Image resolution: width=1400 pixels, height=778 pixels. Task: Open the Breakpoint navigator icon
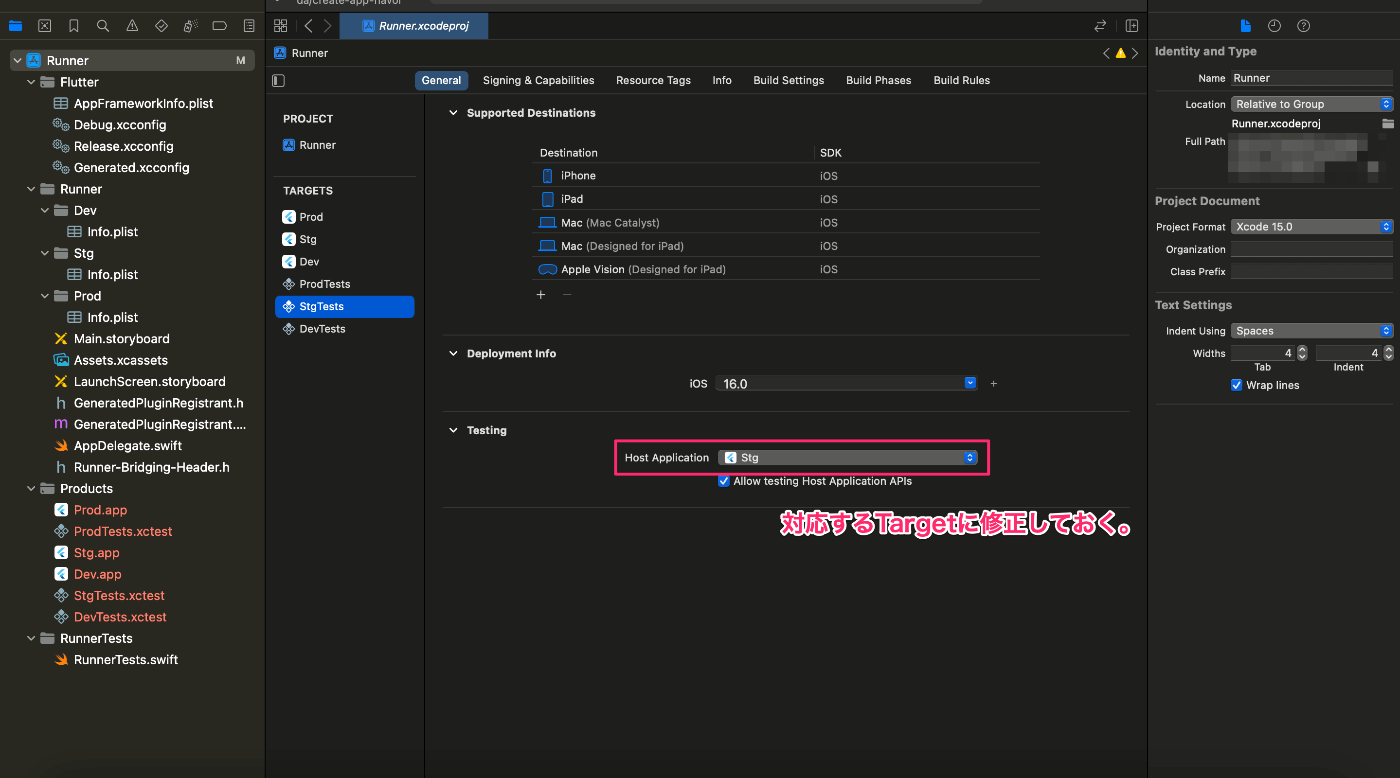point(220,26)
